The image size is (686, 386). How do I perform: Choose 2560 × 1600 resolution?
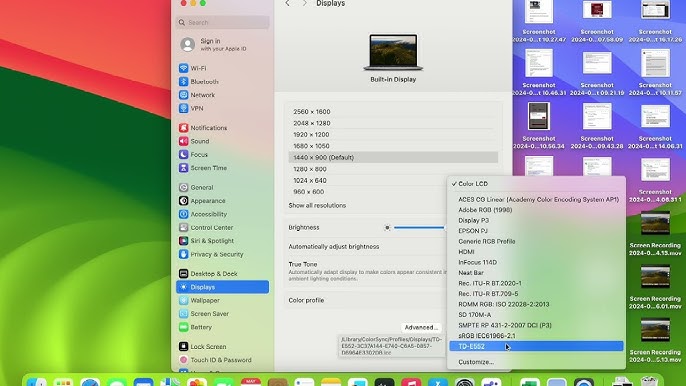pyautogui.click(x=393, y=112)
